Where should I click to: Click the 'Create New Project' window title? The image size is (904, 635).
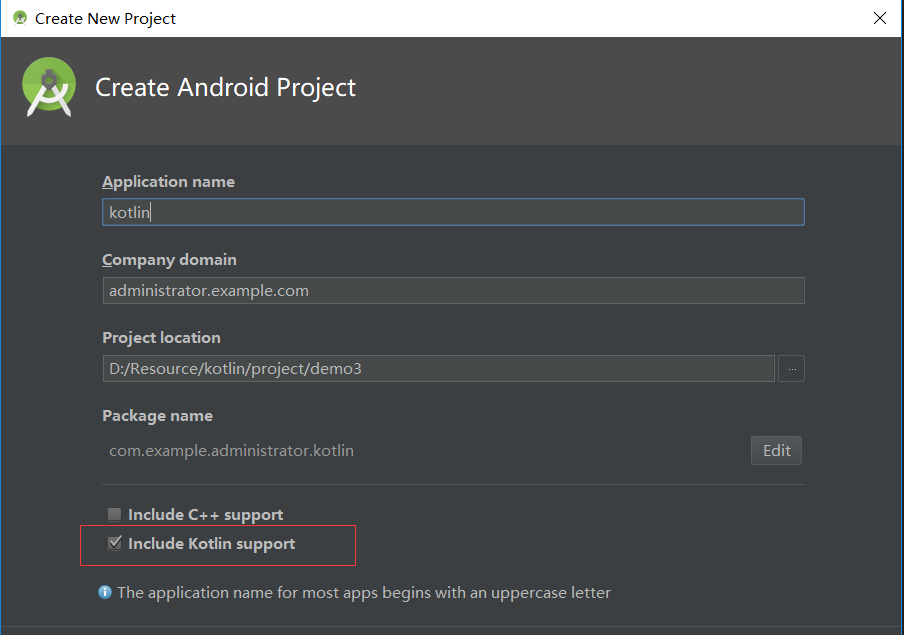coord(105,18)
